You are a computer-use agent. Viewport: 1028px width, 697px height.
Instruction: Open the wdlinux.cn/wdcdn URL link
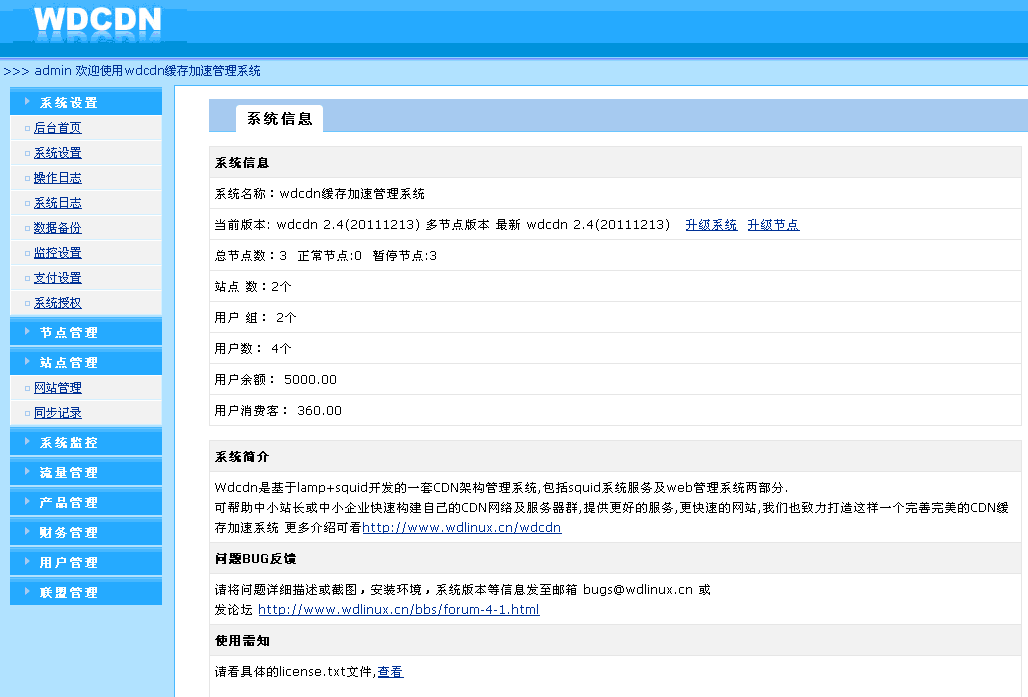coord(461,527)
